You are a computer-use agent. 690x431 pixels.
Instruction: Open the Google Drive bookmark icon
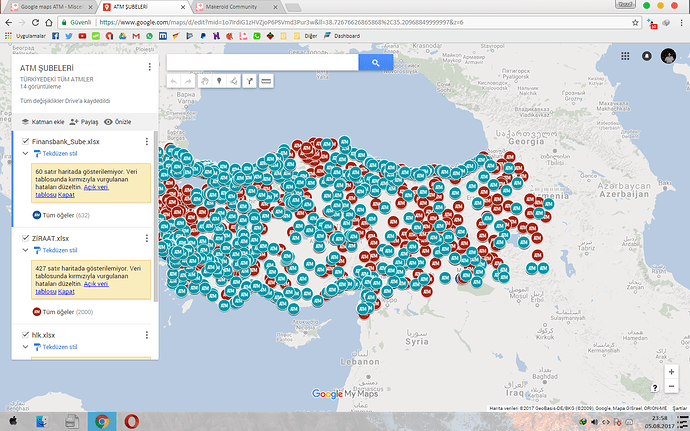click(123, 36)
